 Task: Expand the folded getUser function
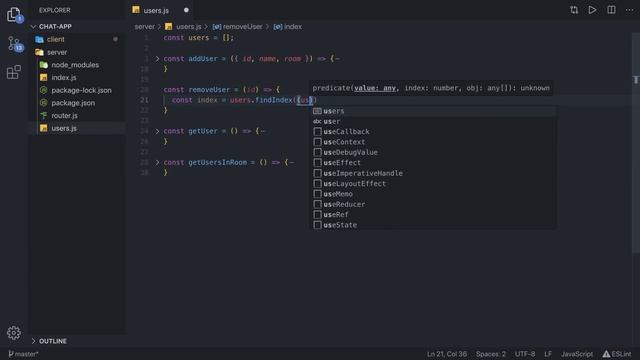pos(157,131)
